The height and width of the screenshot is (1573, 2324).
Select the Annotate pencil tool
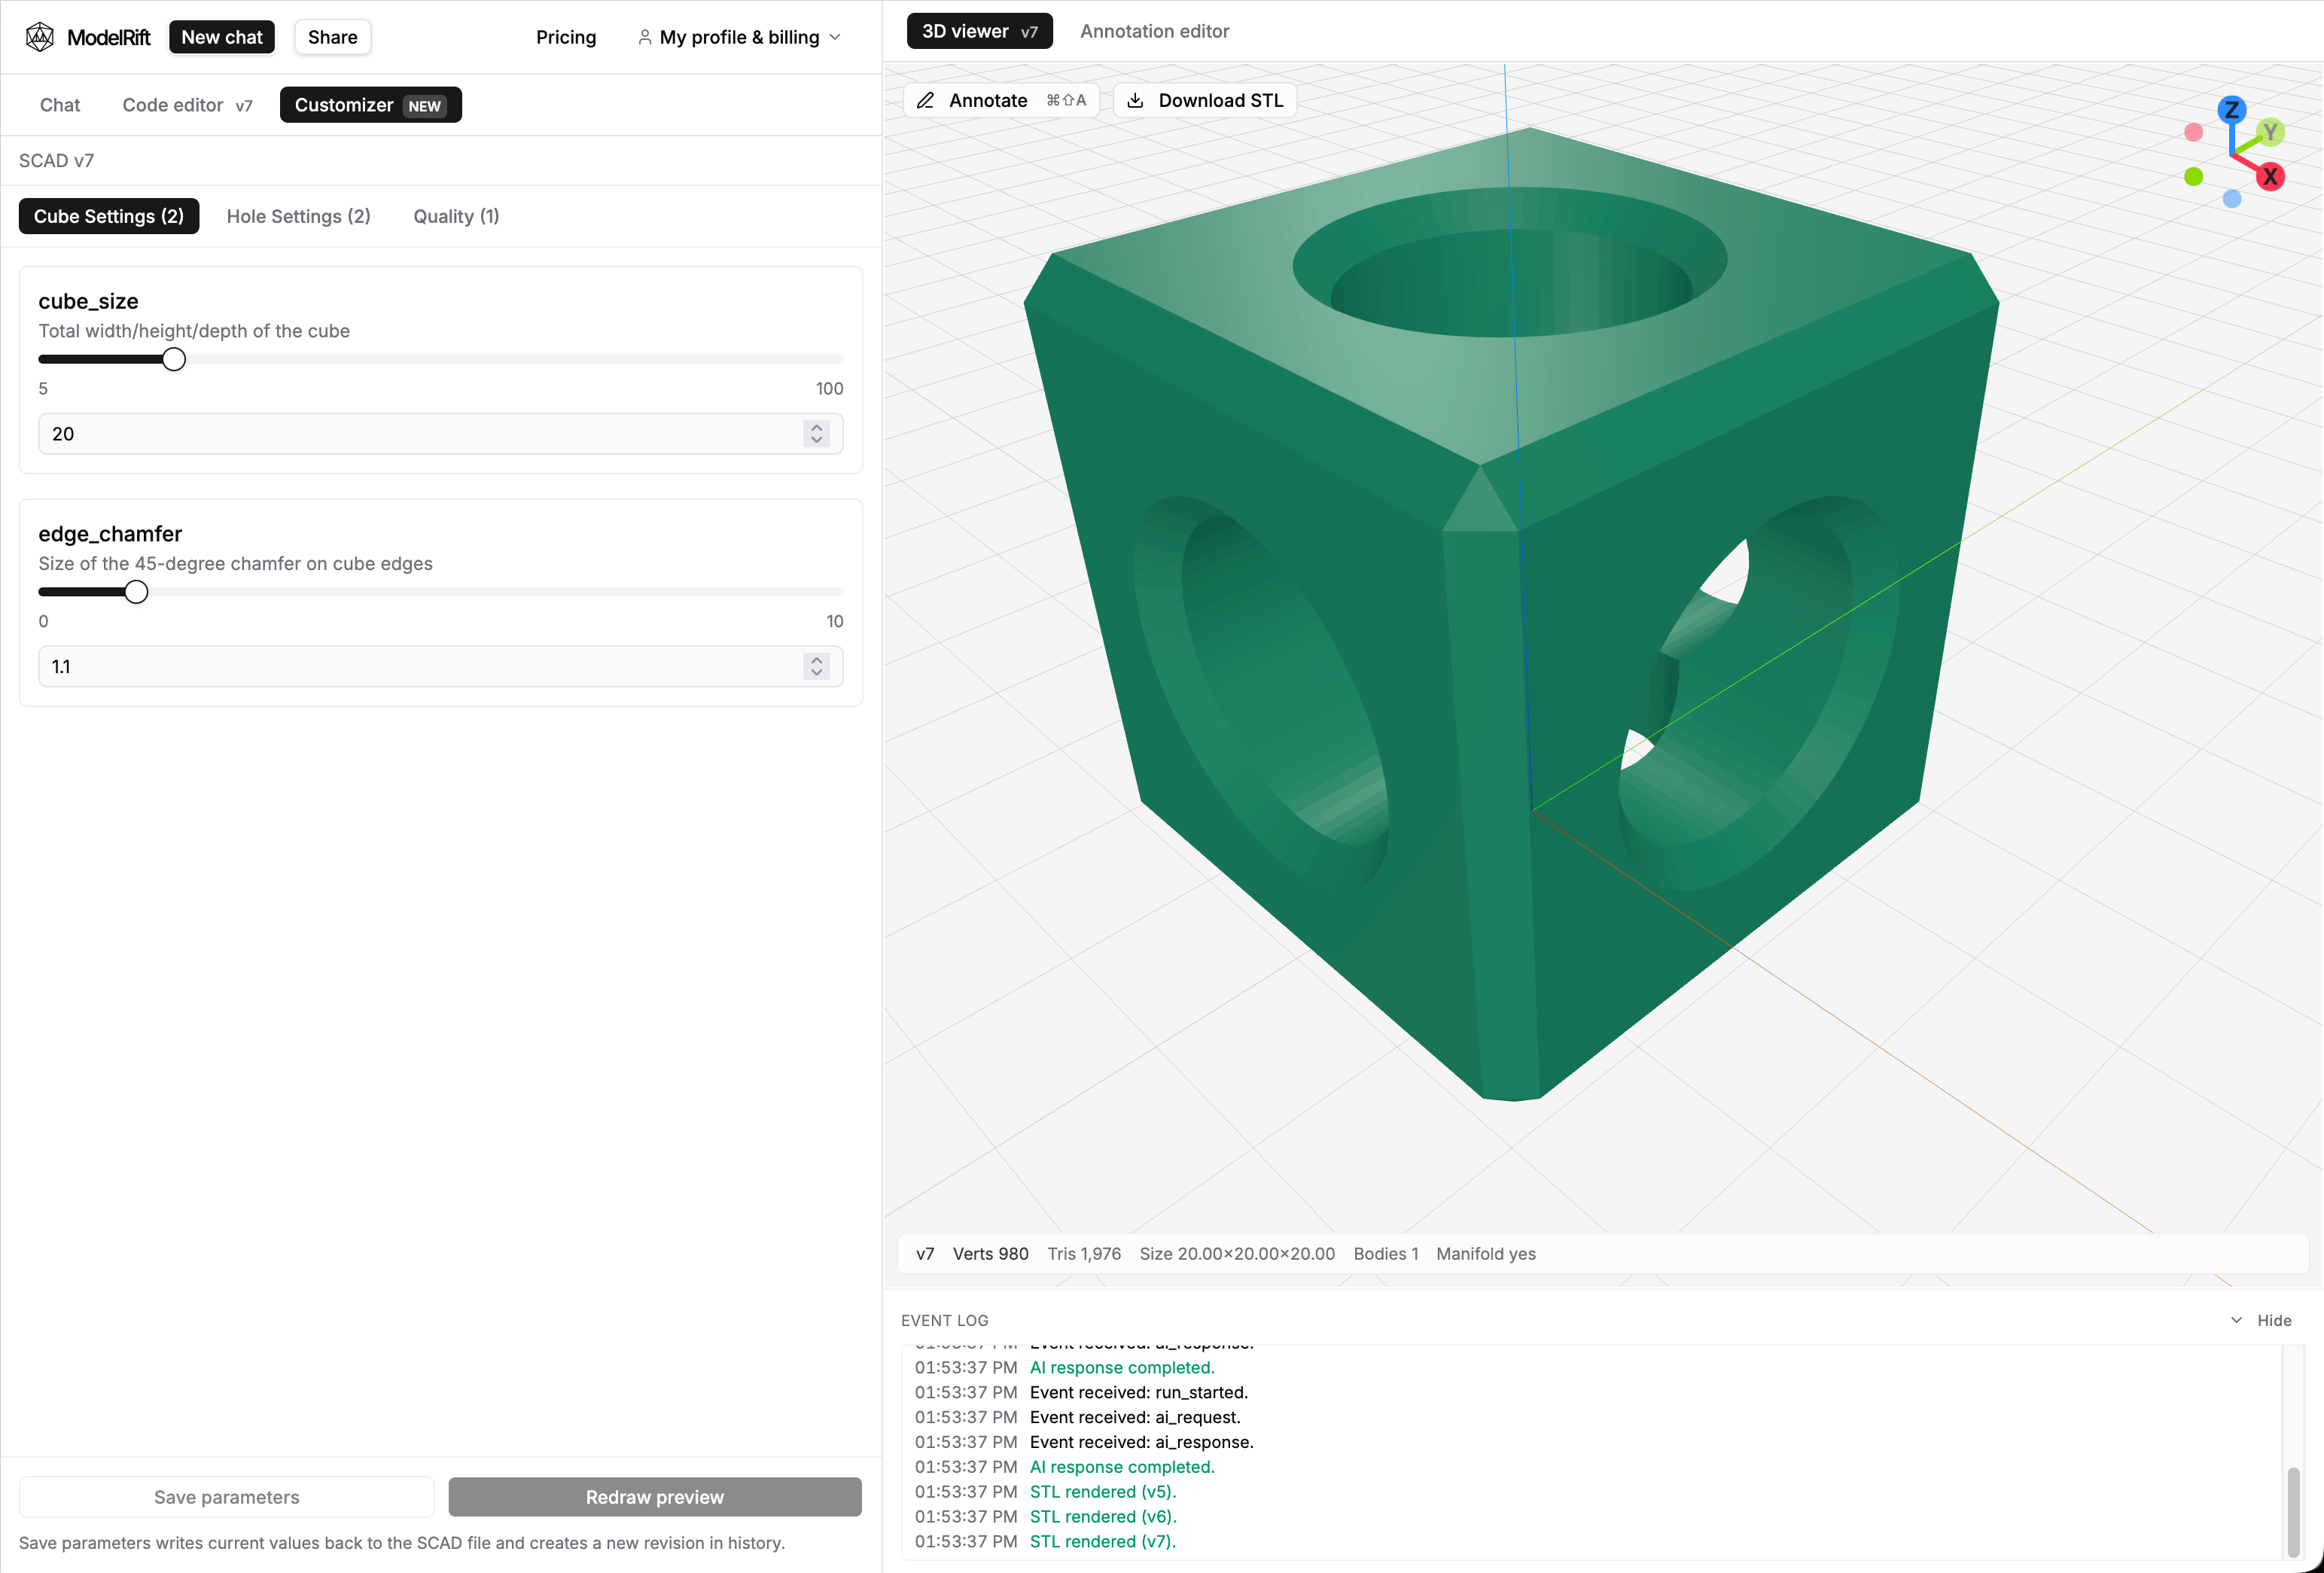click(x=925, y=100)
